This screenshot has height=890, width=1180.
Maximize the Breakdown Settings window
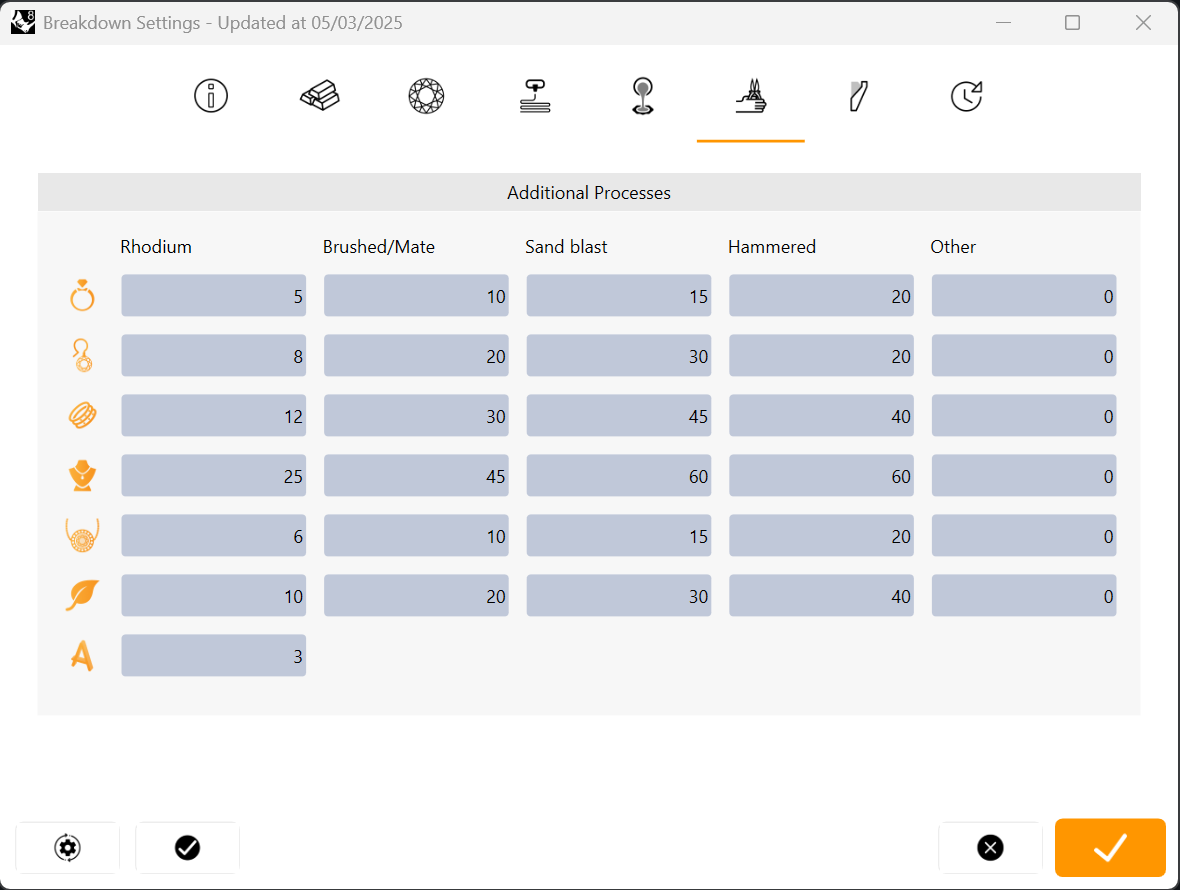tap(1072, 23)
